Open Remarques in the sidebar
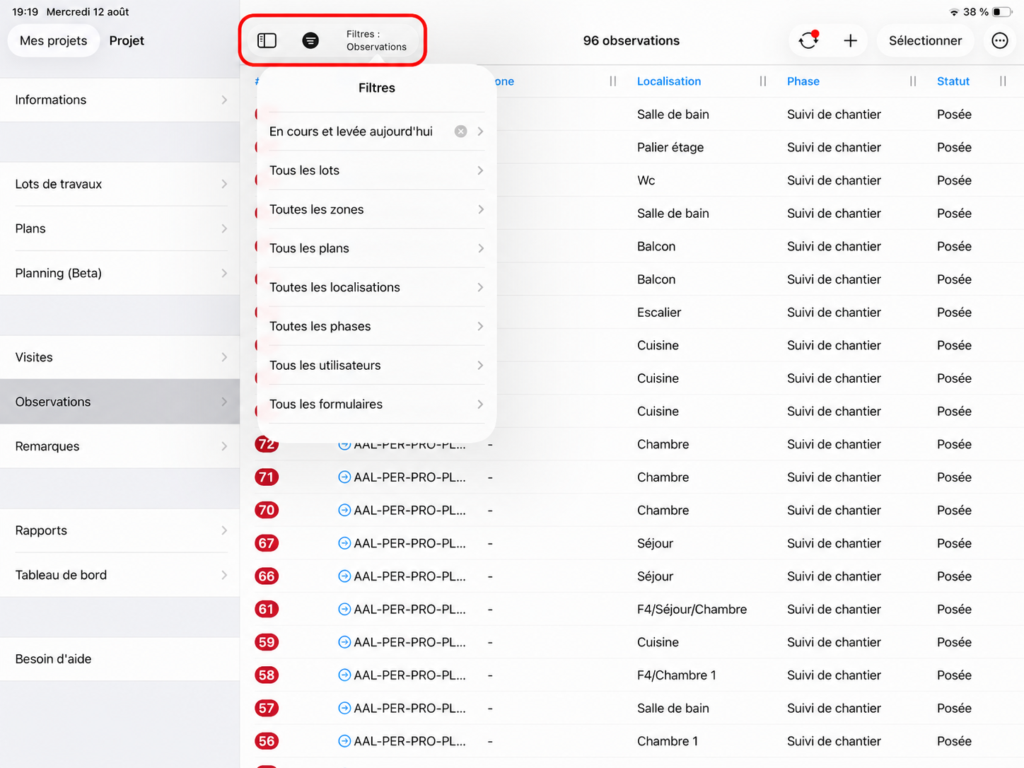Image resolution: width=1024 pixels, height=768 pixels. 120,446
